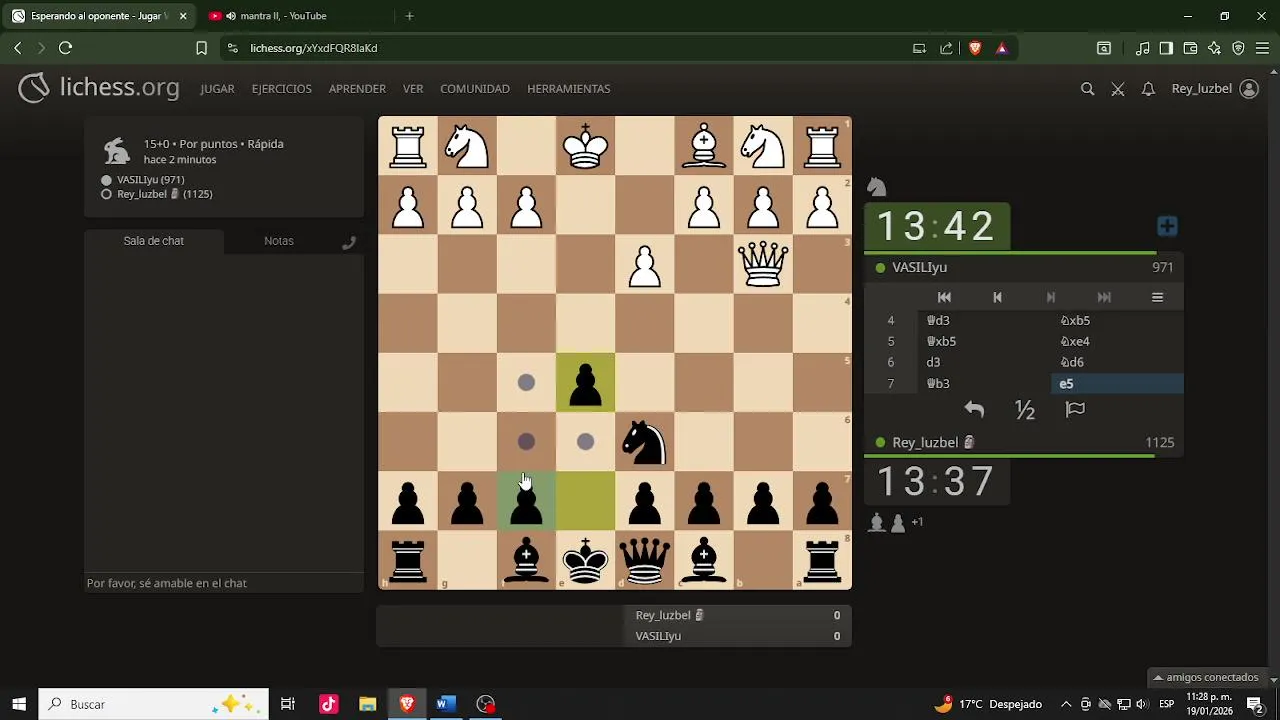Click the Brave Shields lion icon
This screenshot has height=720, width=1280.
tap(975, 48)
